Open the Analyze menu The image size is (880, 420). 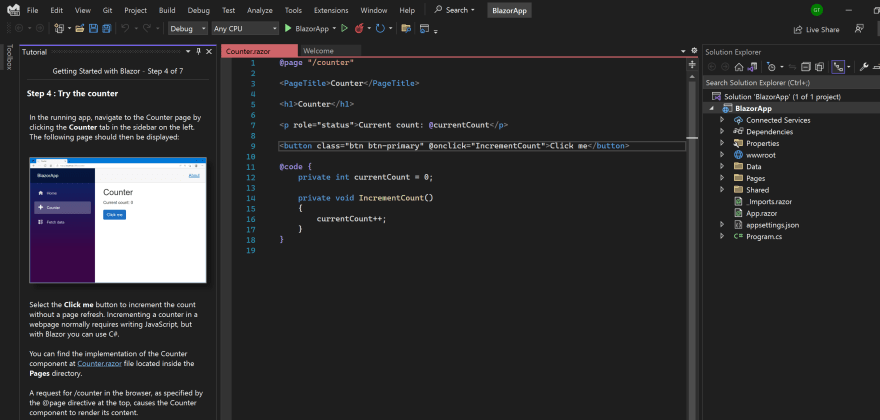point(259,10)
